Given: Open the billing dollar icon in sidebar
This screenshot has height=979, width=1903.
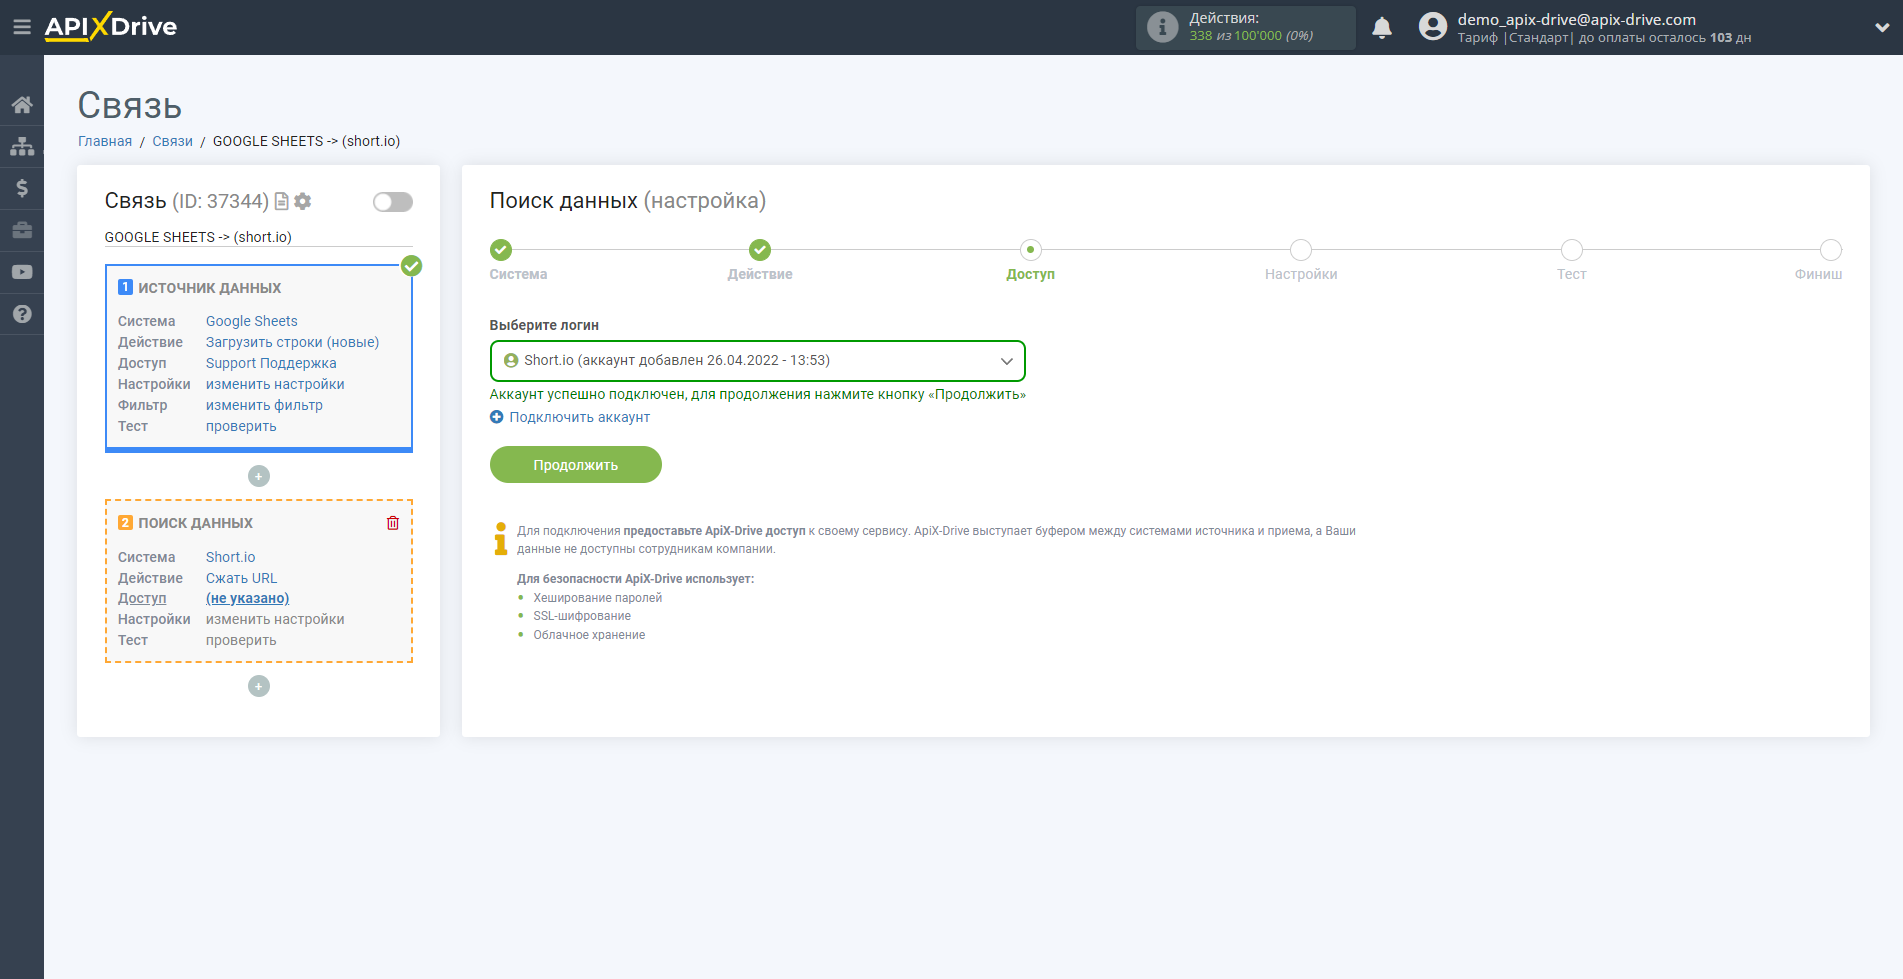Looking at the screenshot, I should [x=22, y=188].
